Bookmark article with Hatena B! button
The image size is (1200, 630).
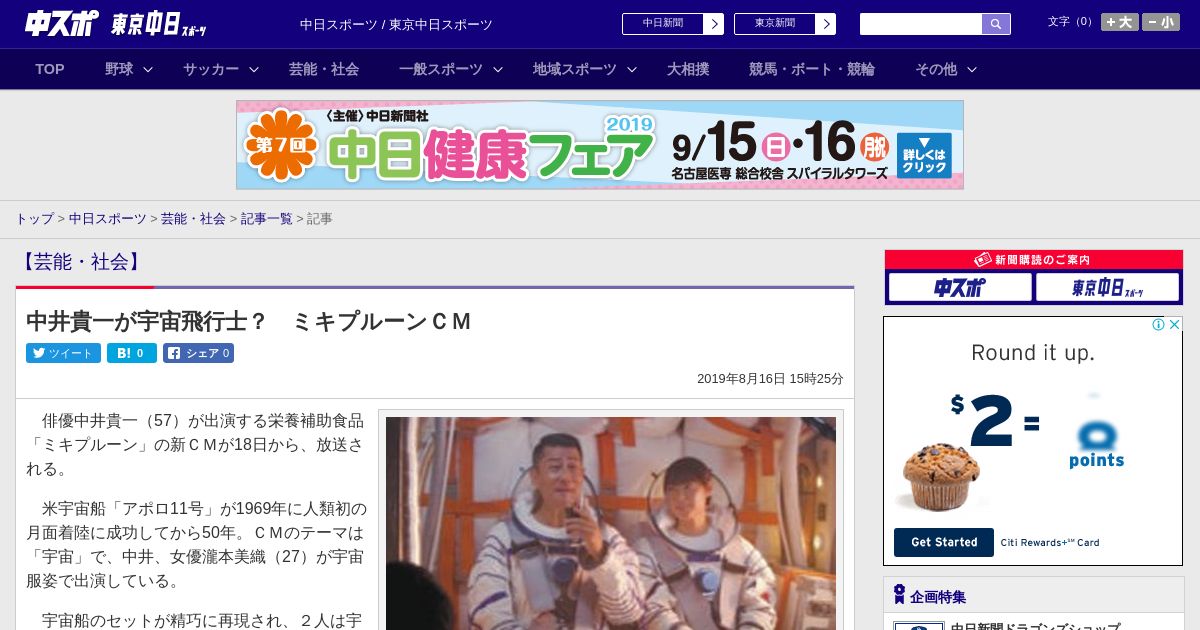132,353
